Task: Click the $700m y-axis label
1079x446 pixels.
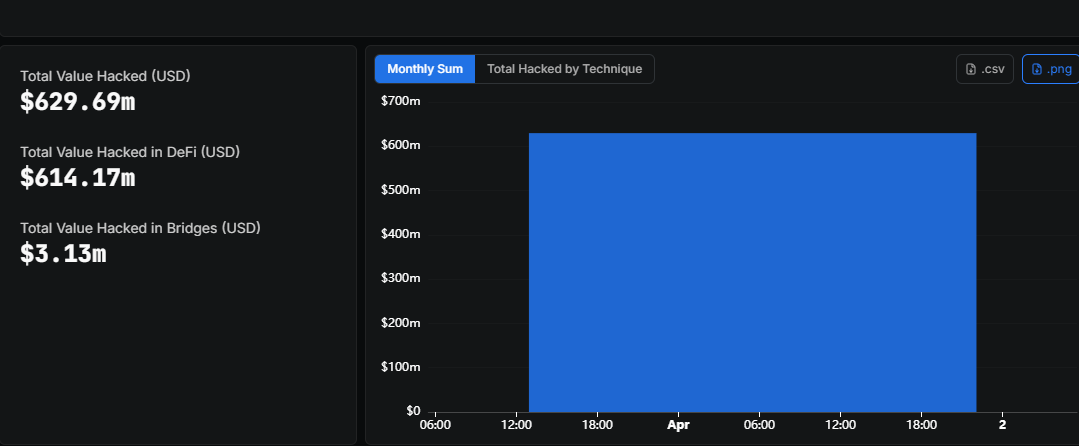Action: coord(400,101)
